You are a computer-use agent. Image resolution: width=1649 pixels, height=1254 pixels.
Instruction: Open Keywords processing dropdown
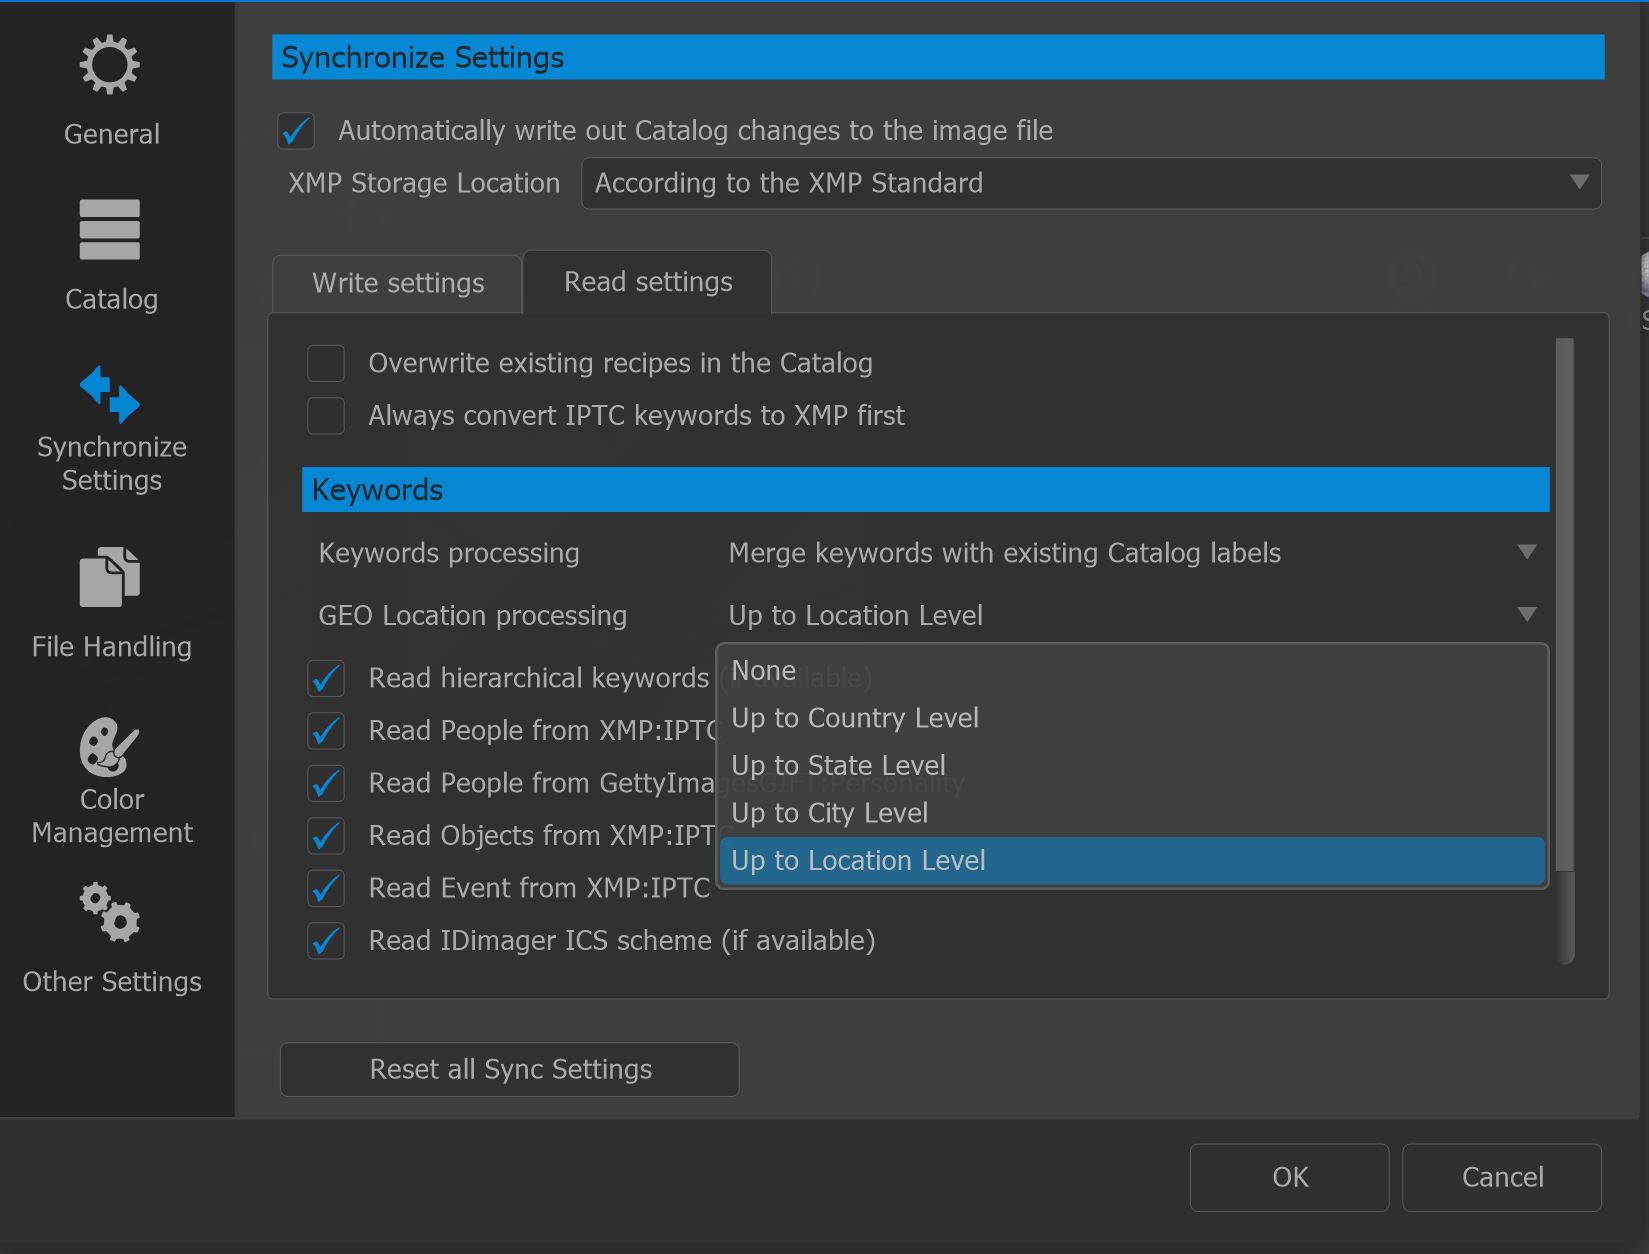1133,553
